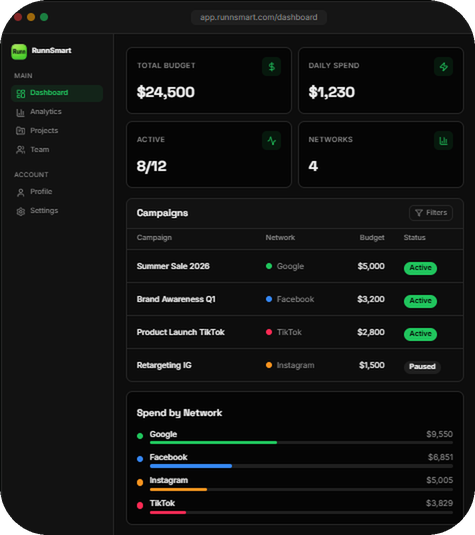The height and width of the screenshot is (535, 475).
Task: Click the funnel icon in Filters button
Action: [x=419, y=213]
